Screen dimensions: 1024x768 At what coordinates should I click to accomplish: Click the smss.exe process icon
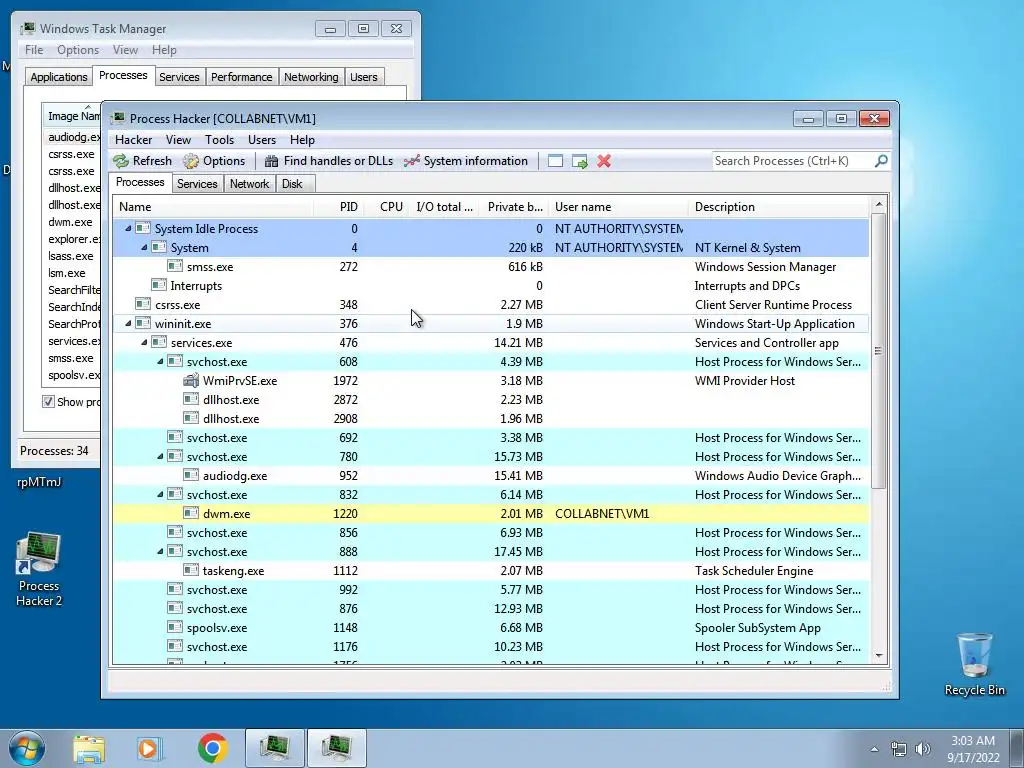(175, 266)
